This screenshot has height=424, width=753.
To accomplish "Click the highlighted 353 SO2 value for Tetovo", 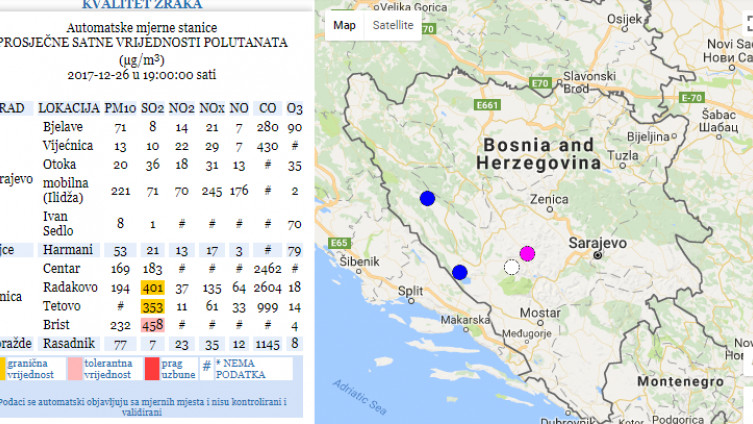I will pyautogui.click(x=152, y=306).
